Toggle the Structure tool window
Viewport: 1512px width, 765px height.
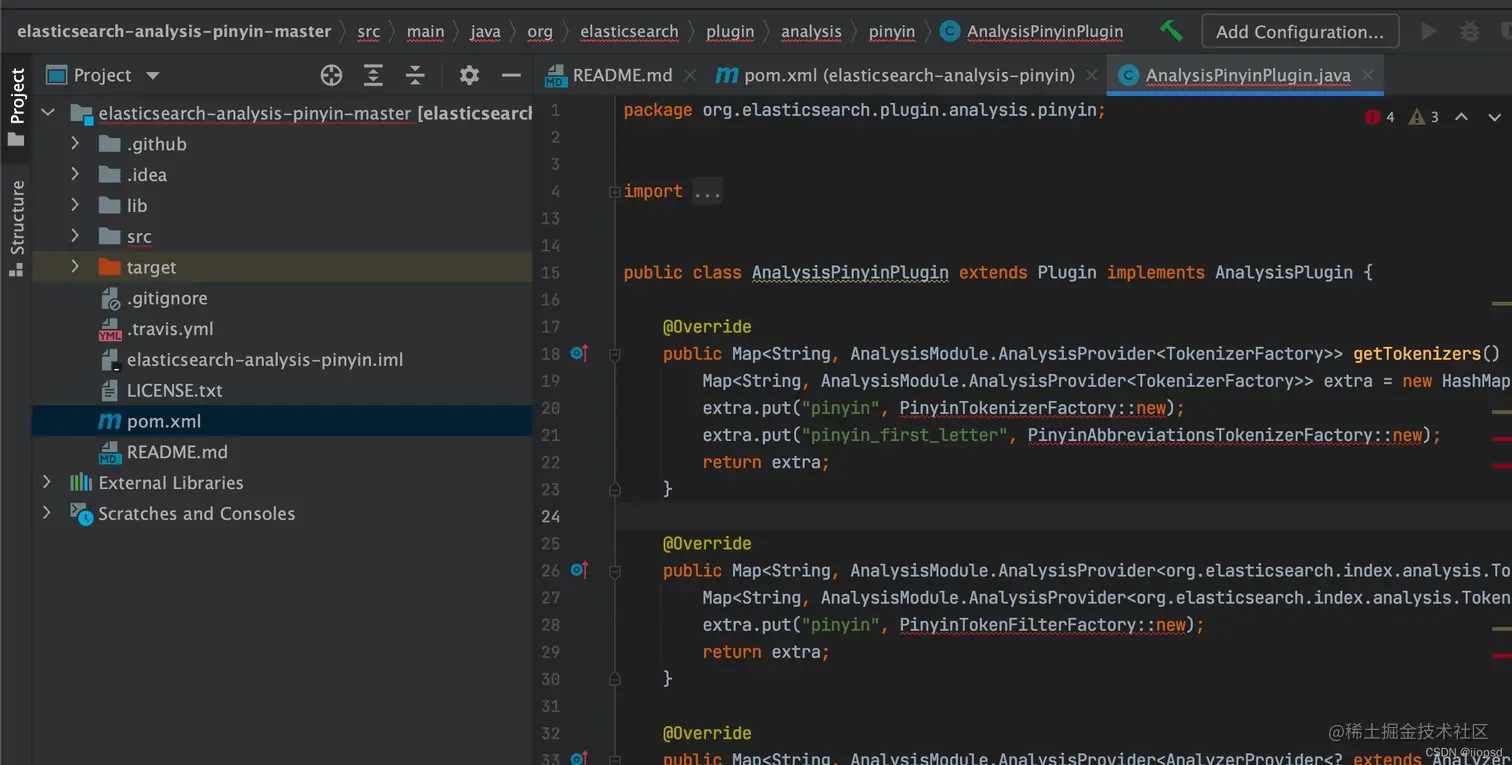(17, 226)
